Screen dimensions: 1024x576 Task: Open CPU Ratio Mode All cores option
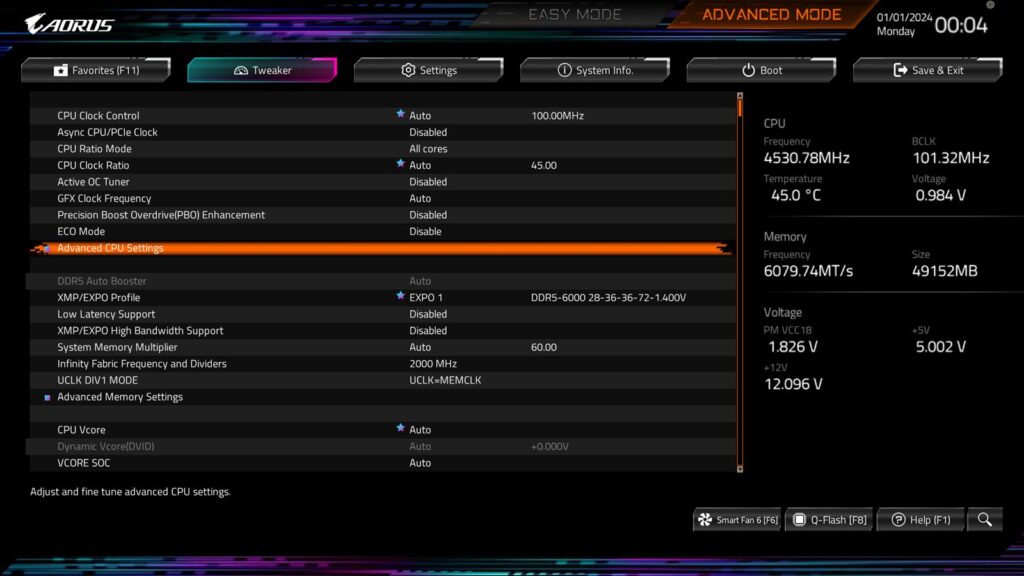tap(428, 149)
